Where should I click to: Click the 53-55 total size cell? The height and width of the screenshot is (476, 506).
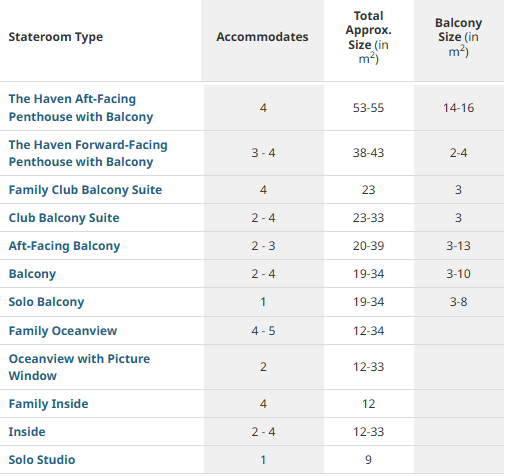369,108
